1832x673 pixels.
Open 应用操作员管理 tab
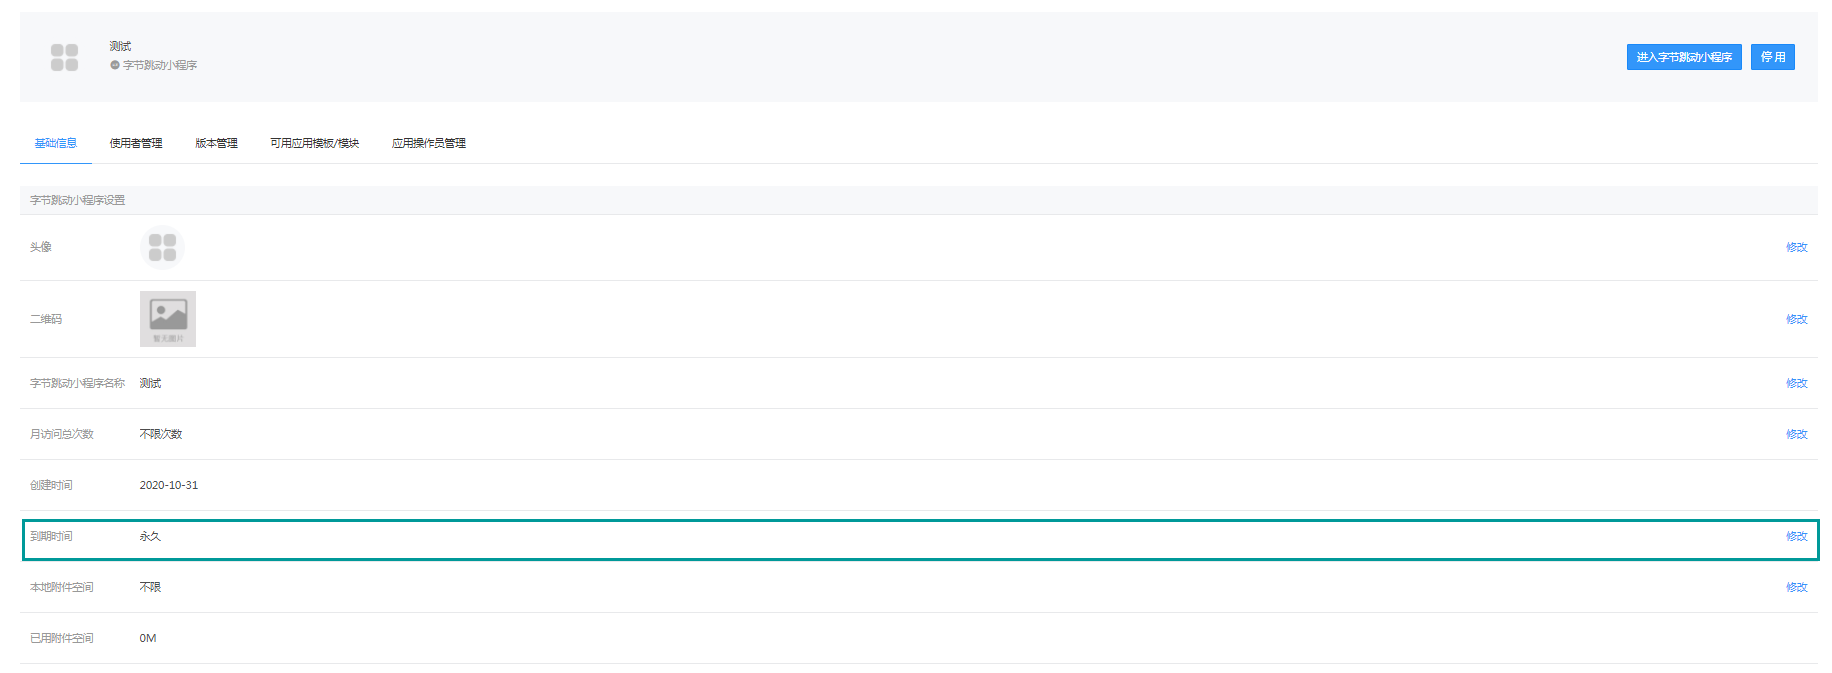coord(429,143)
